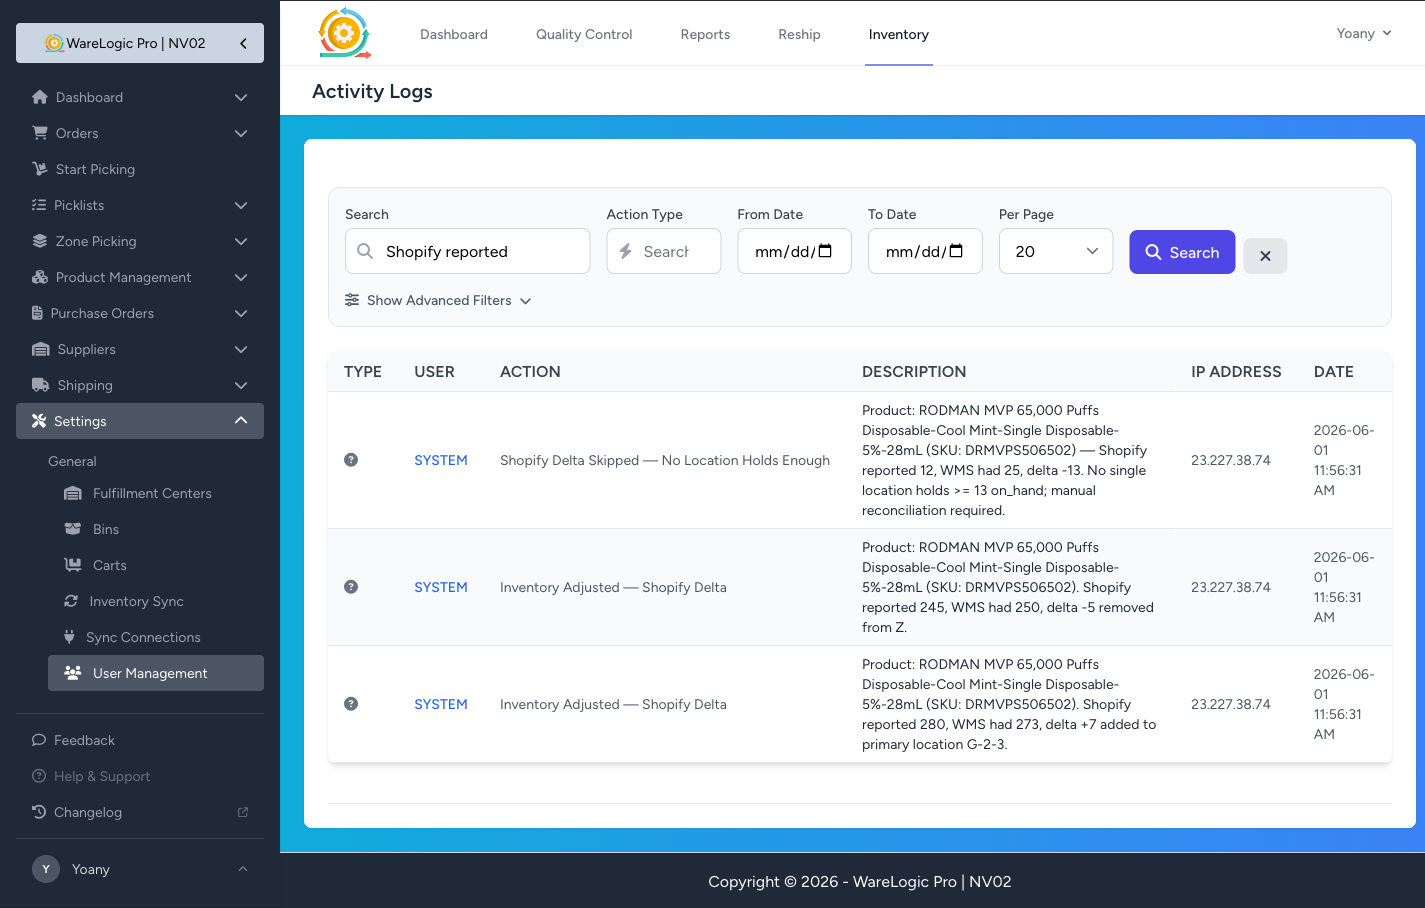Open Yoany user menu in top right
This screenshot has width=1425, height=908.
click(x=1364, y=33)
